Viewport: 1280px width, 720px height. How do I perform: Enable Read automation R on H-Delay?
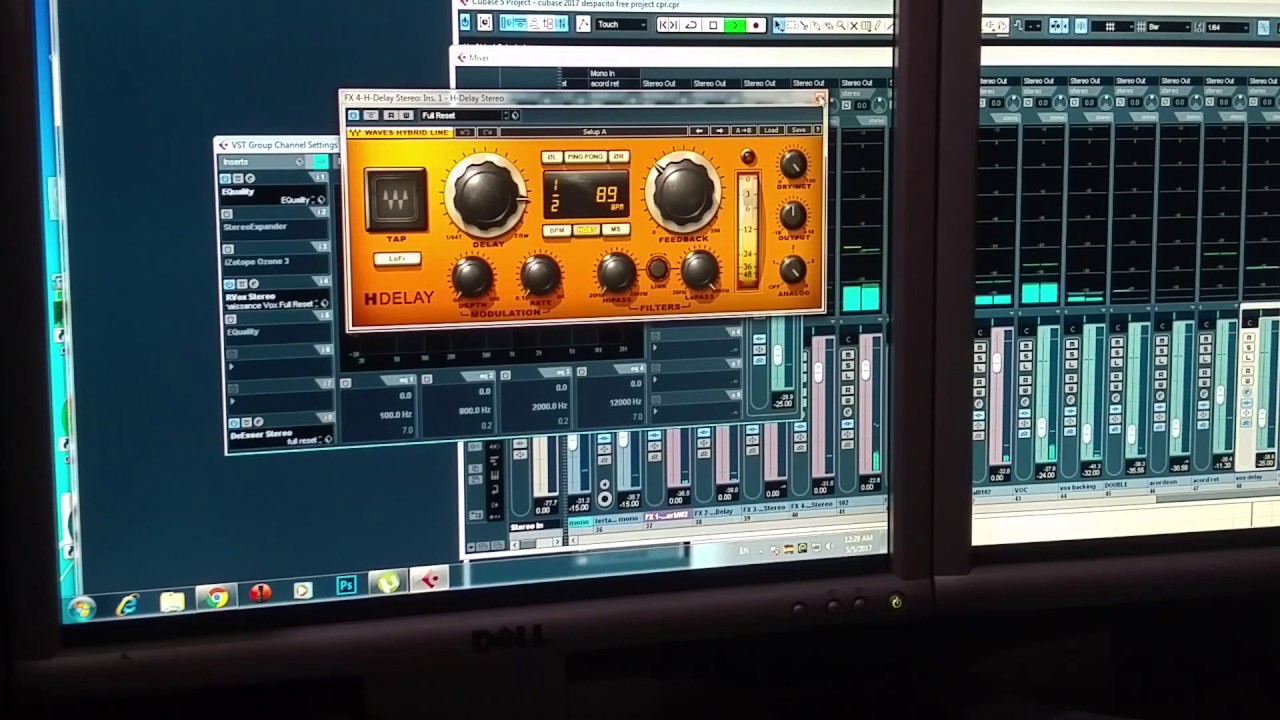[391, 115]
